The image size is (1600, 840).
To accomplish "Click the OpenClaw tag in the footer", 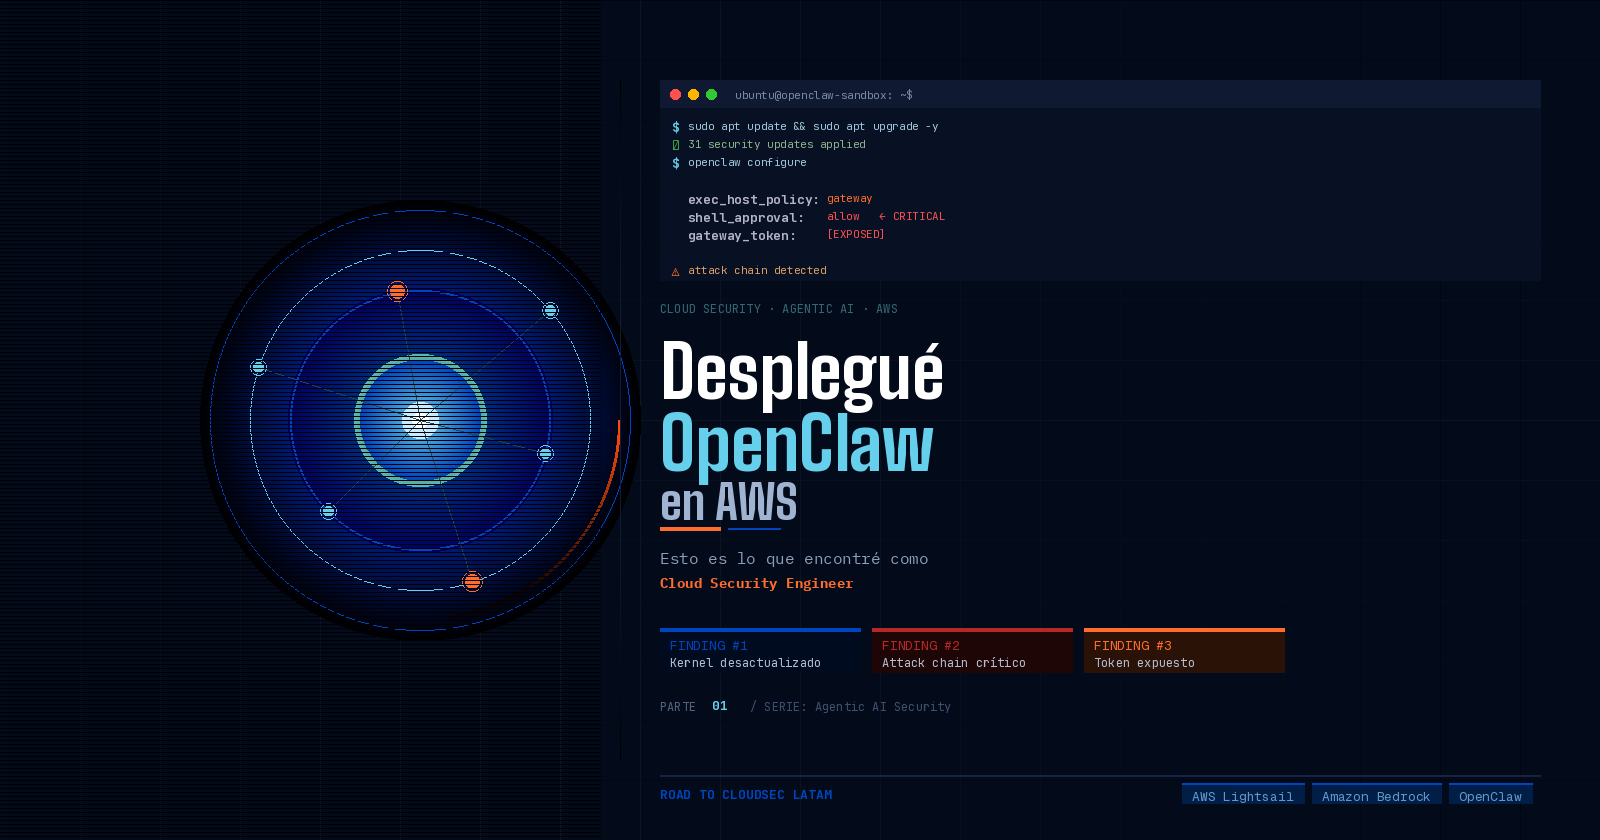I will [x=1490, y=796].
